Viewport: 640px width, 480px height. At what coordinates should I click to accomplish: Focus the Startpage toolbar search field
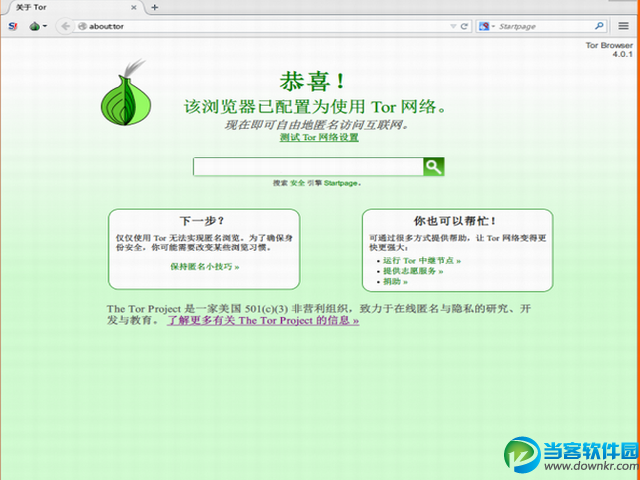click(544, 26)
